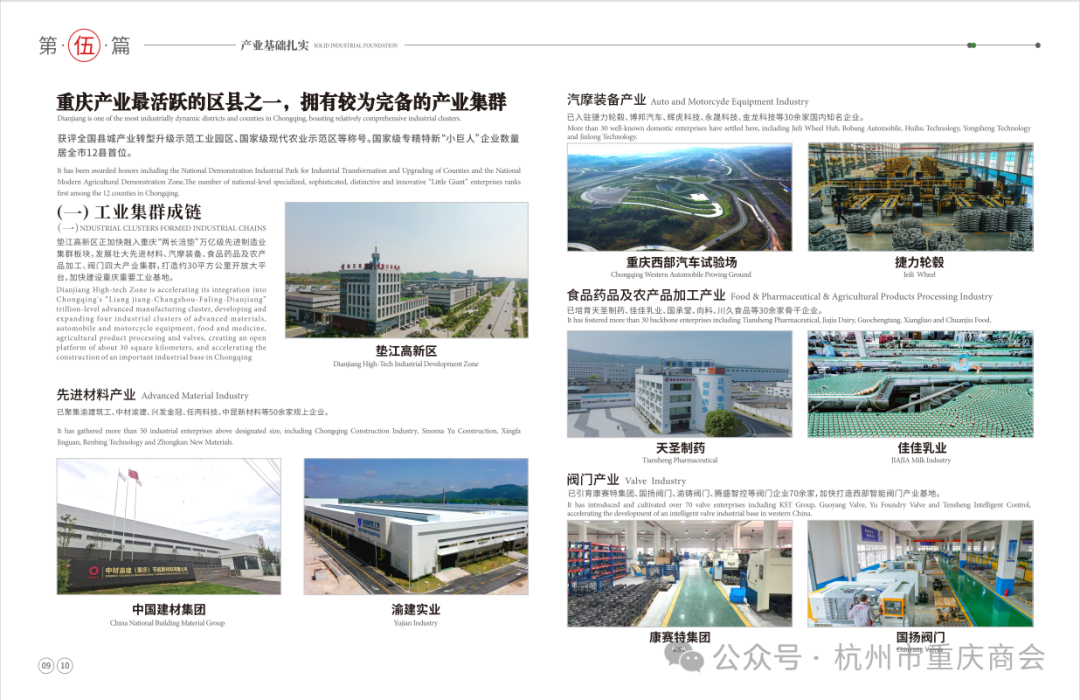1080x700 pixels.
Task: Click the section title 汽摩装备产业
Action: (607, 101)
